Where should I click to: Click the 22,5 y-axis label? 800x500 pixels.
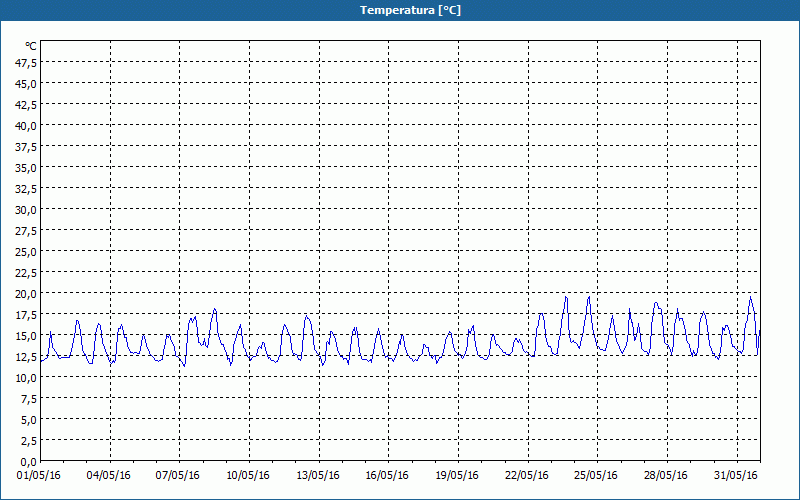27,273
